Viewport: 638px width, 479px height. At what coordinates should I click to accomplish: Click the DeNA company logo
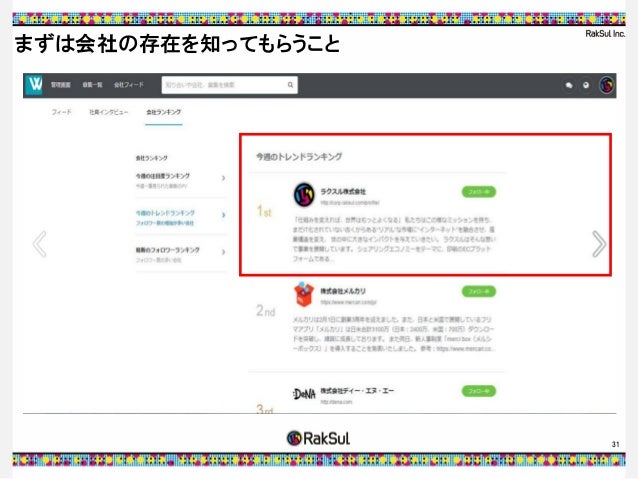point(304,394)
